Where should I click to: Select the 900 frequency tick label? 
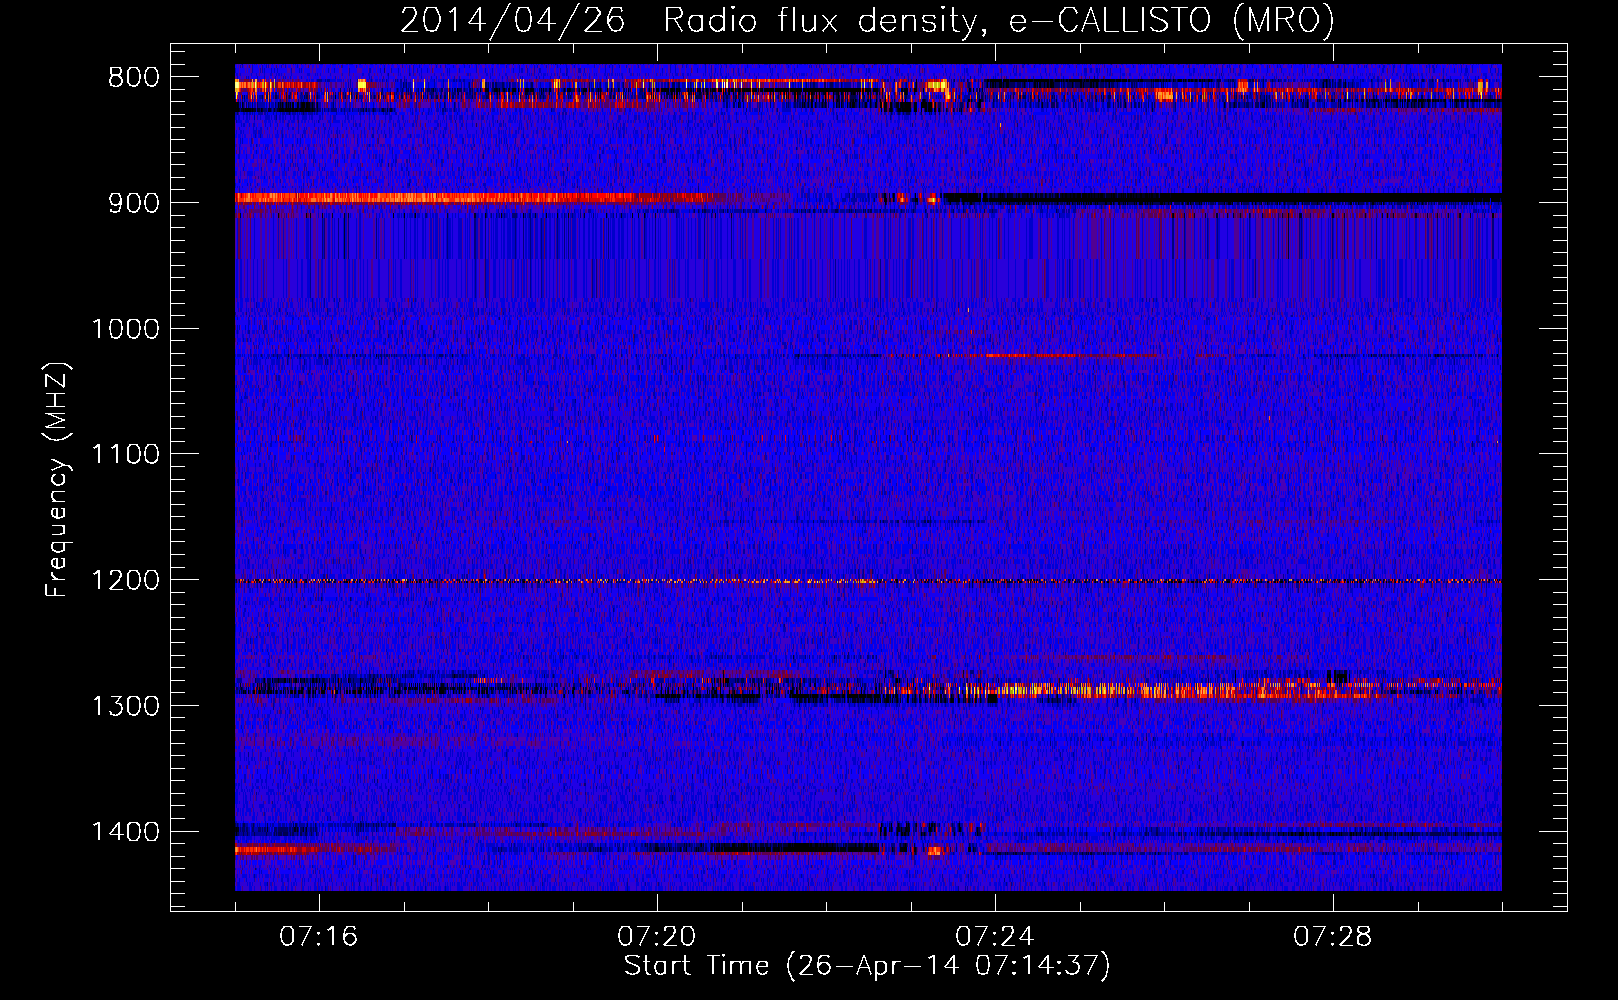[x=134, y=203]
